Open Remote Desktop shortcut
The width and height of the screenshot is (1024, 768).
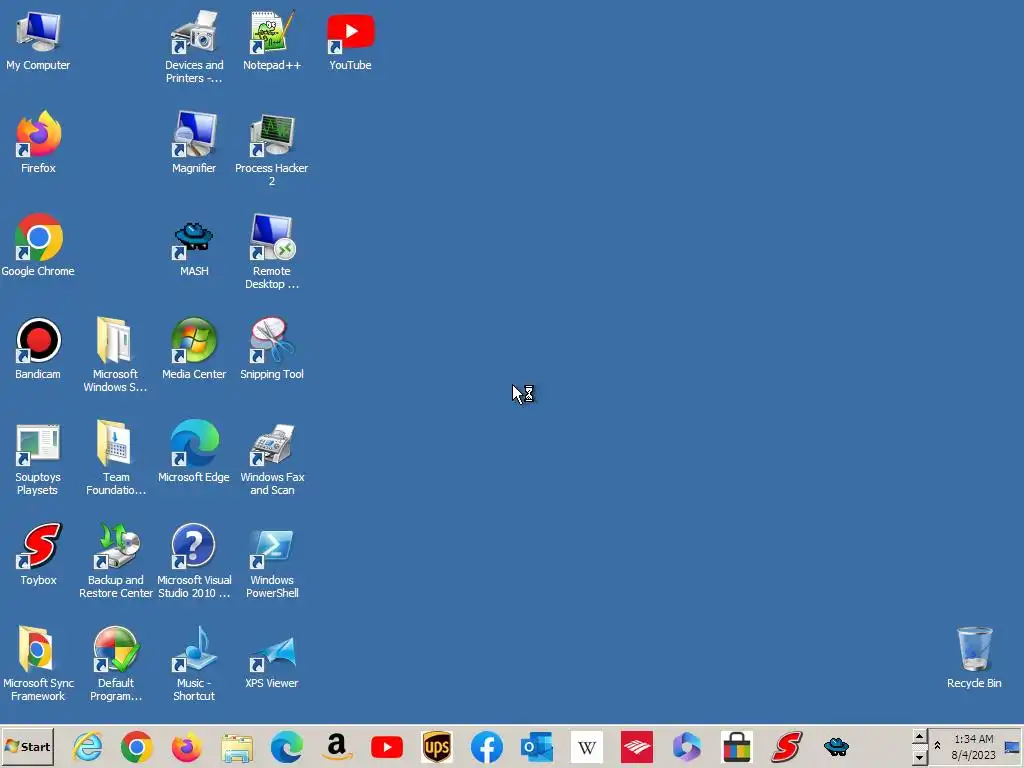(x=272, y=252)
